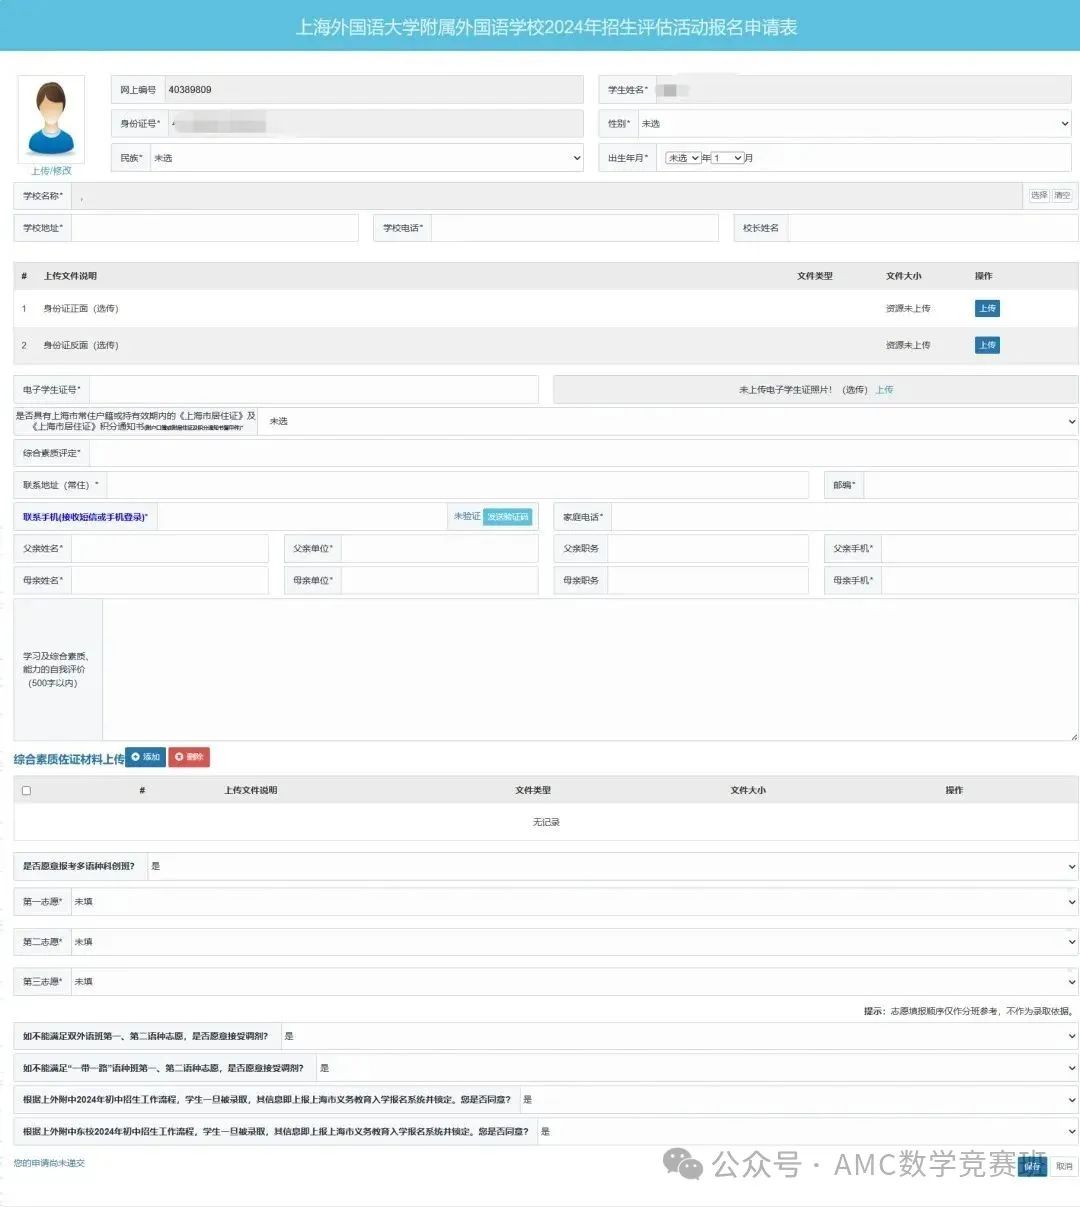Open the 性别 dropdown
The width and height of the screenshot is (1080, 1207).
tap(854, 124)
